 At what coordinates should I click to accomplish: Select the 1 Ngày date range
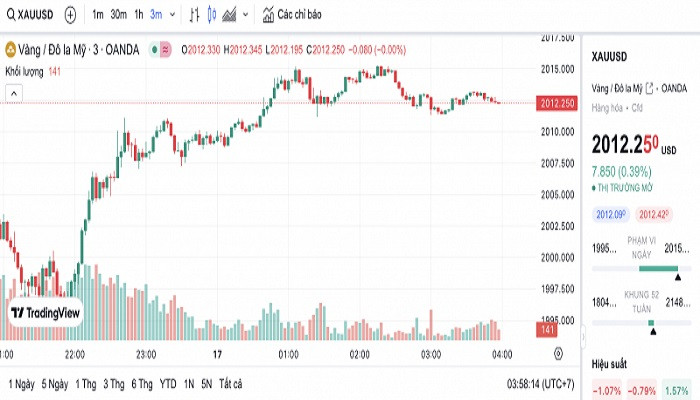(x=21, y=384)
